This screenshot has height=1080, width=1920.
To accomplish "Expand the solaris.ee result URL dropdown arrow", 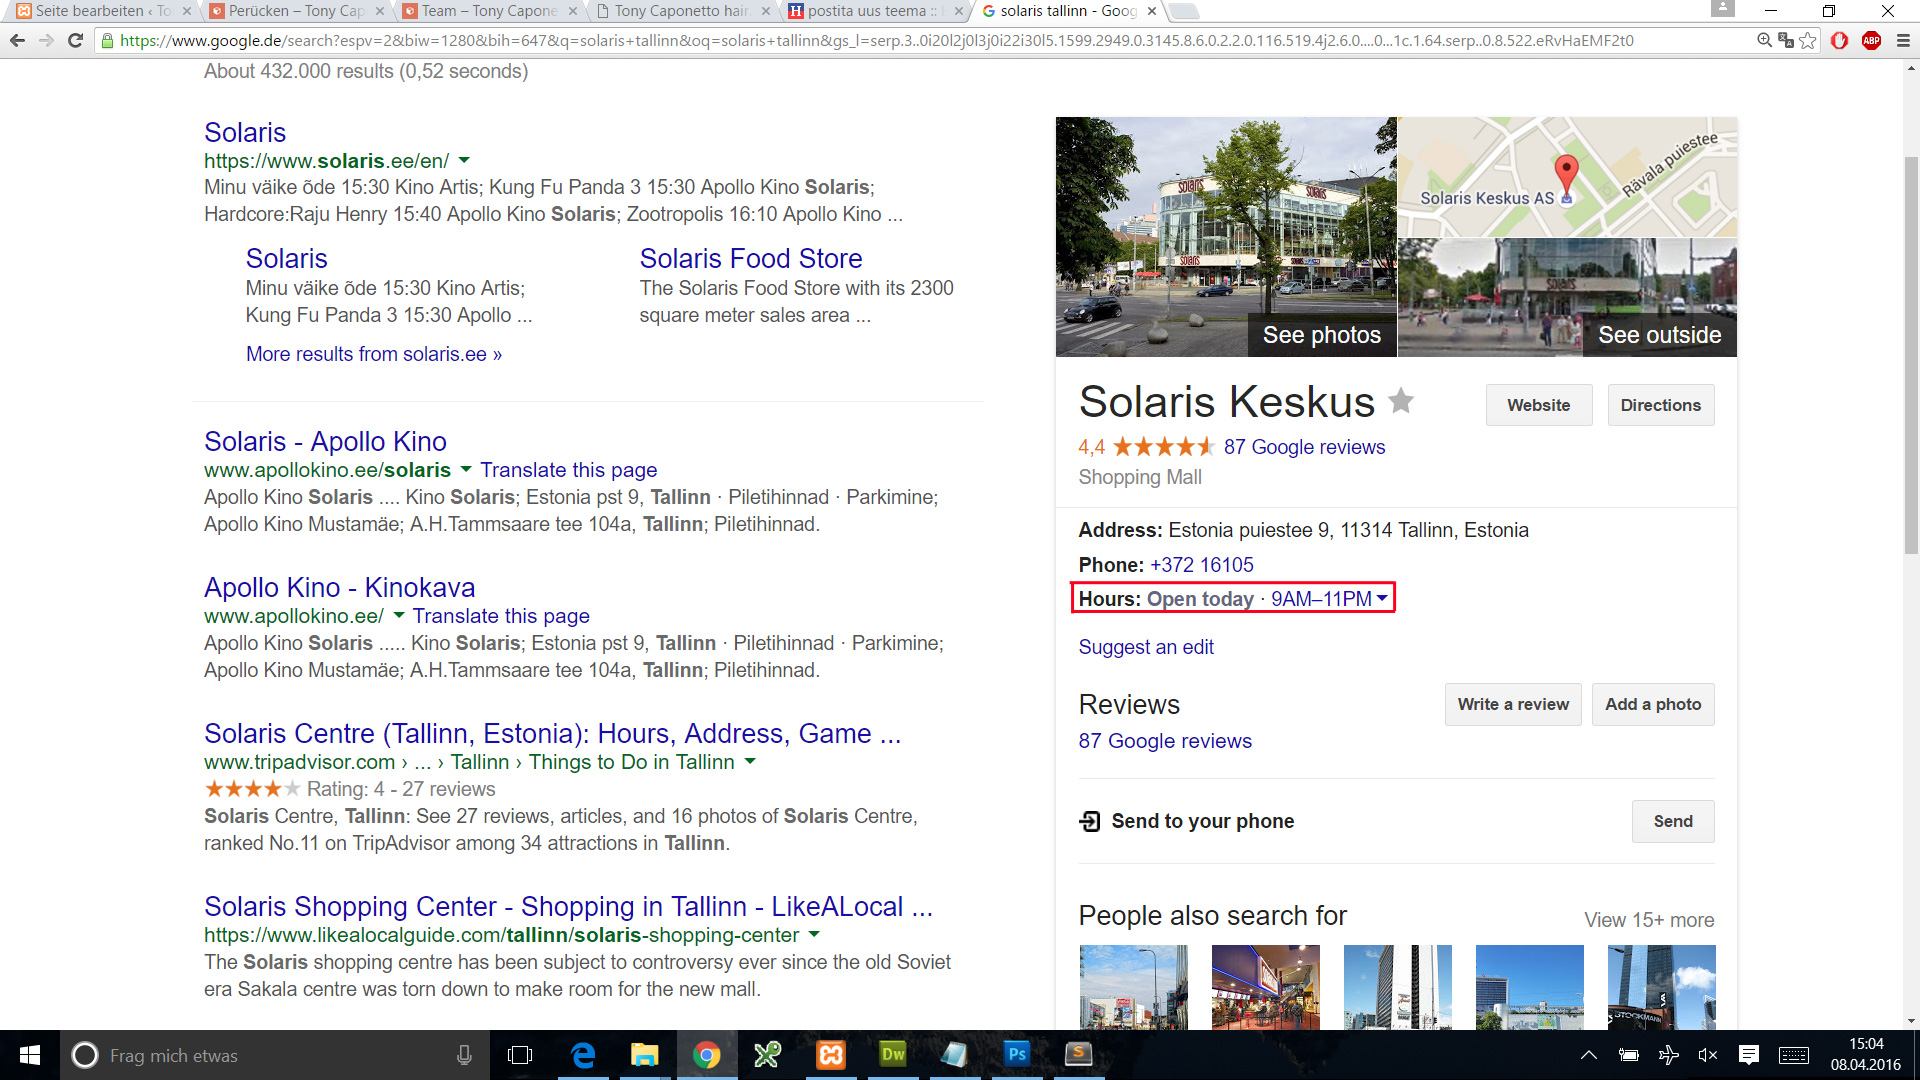I will click(464, 161).
